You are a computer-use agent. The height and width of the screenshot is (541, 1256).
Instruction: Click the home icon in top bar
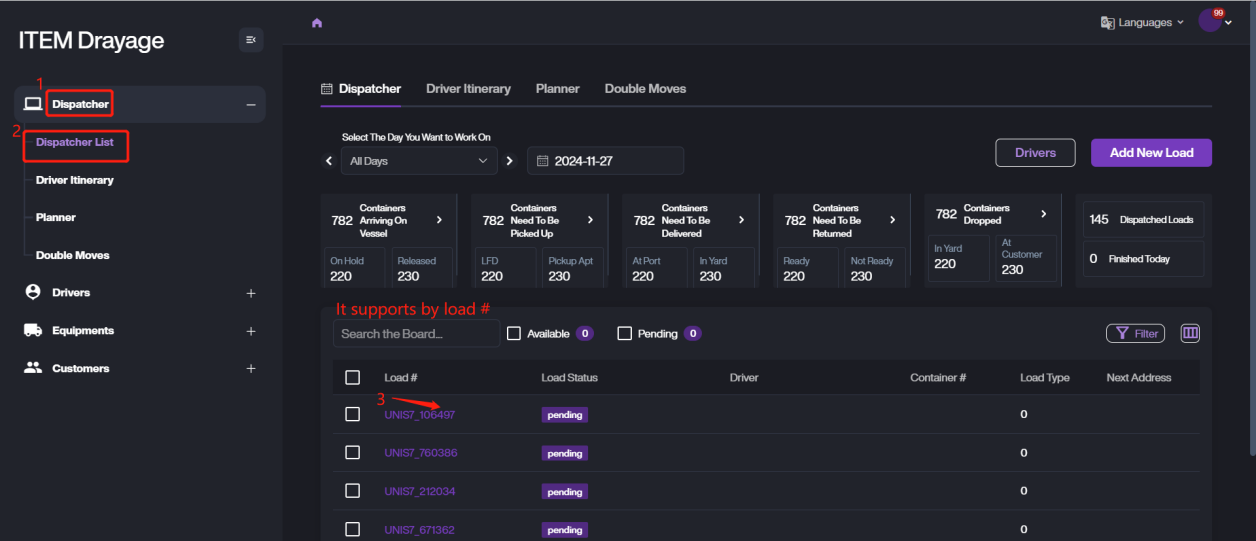(x=317, y=23)
